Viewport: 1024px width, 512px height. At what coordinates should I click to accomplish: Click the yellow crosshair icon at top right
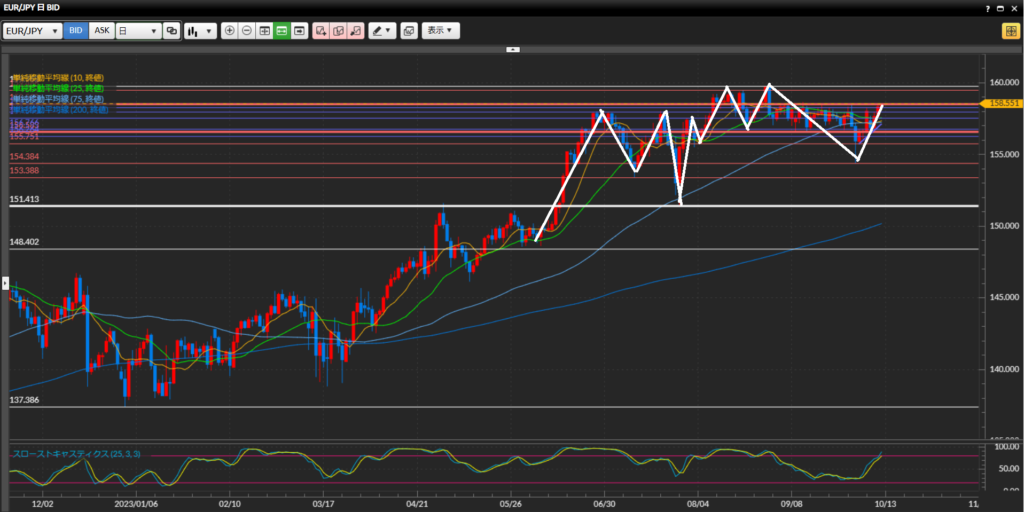(1009, 31)
